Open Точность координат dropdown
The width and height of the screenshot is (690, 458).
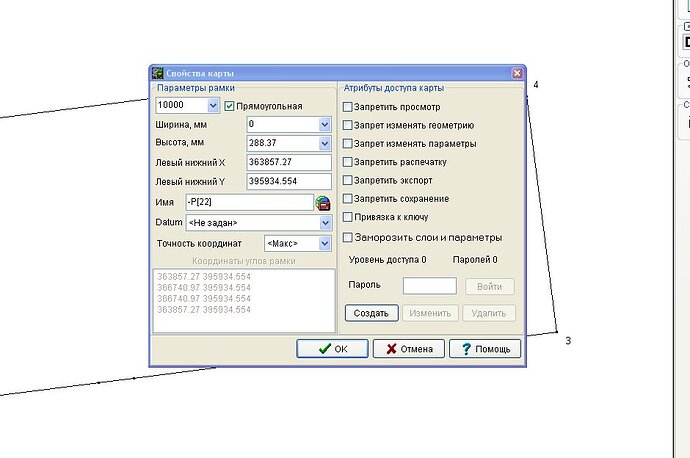tap(324, 243)
